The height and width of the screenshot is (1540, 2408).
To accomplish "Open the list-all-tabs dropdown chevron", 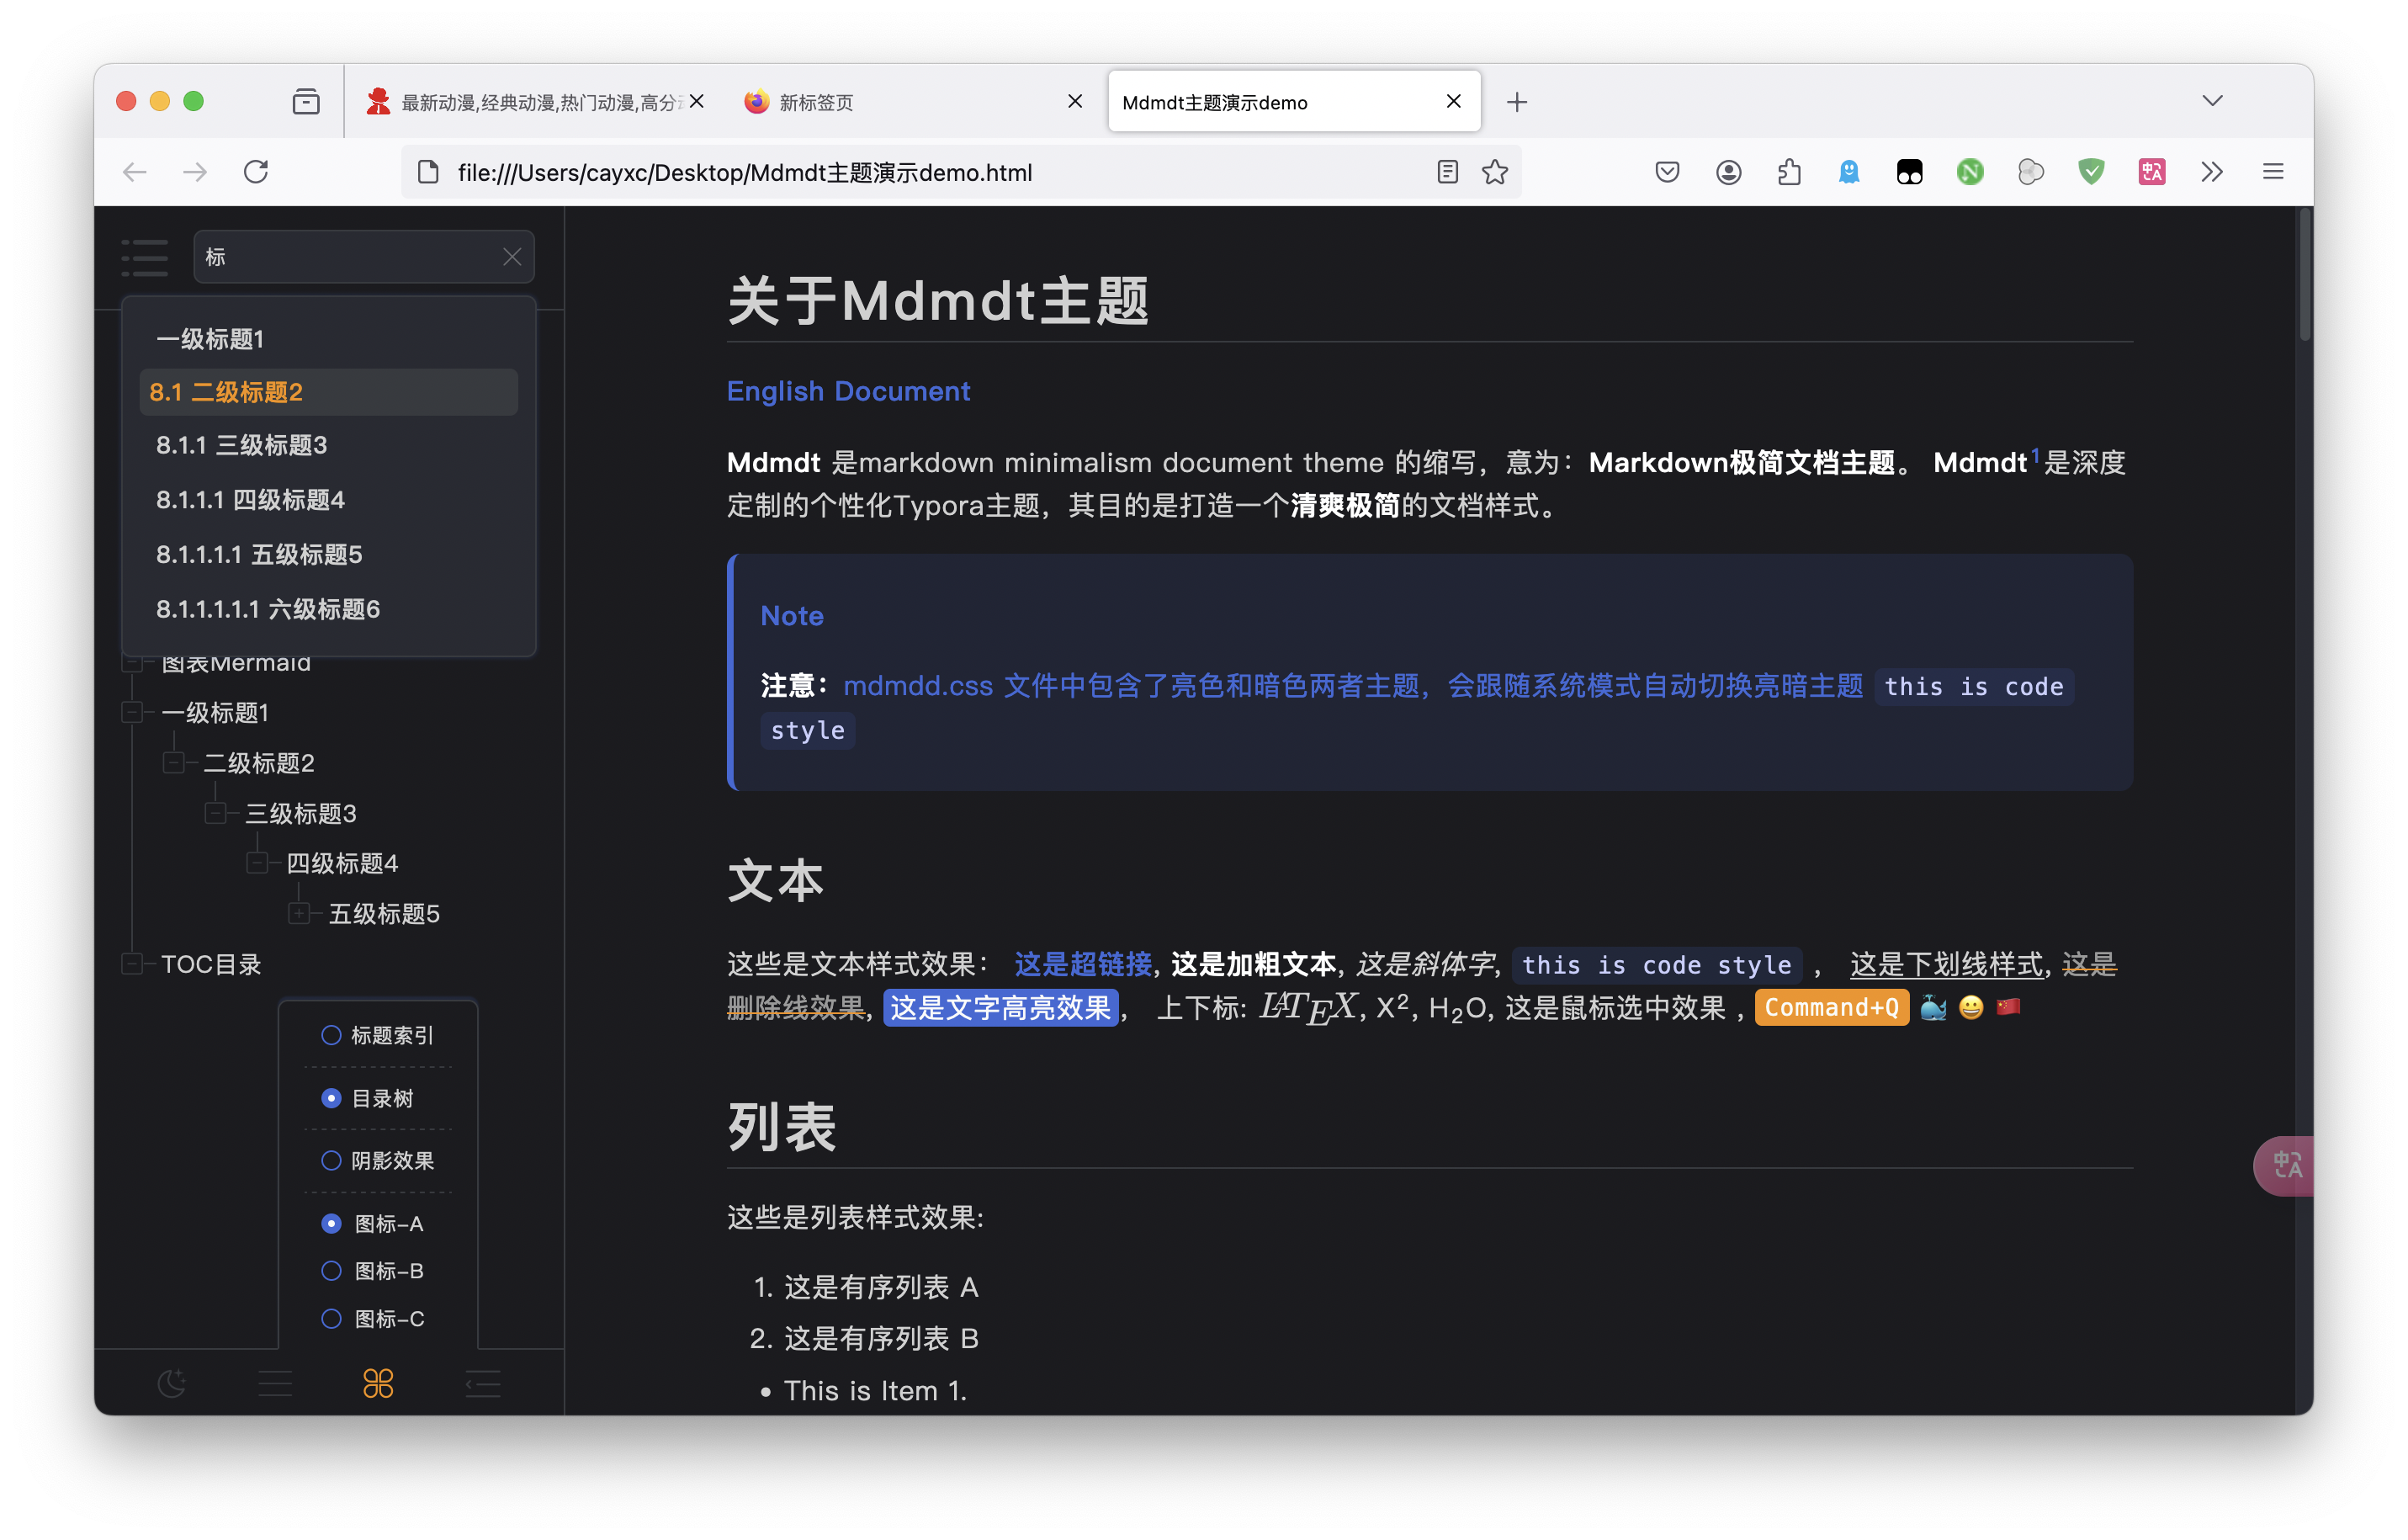I will pos(2213,101).
